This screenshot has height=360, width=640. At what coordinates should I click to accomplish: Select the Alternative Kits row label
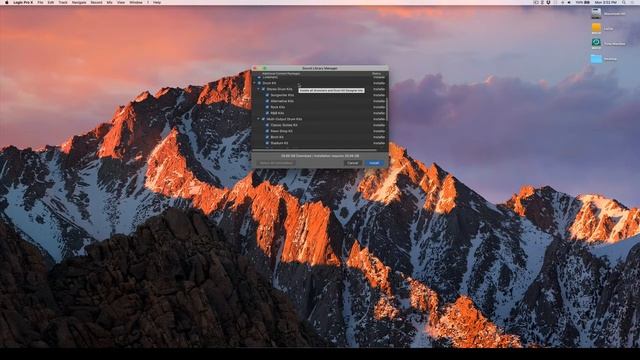pos(282,101)
